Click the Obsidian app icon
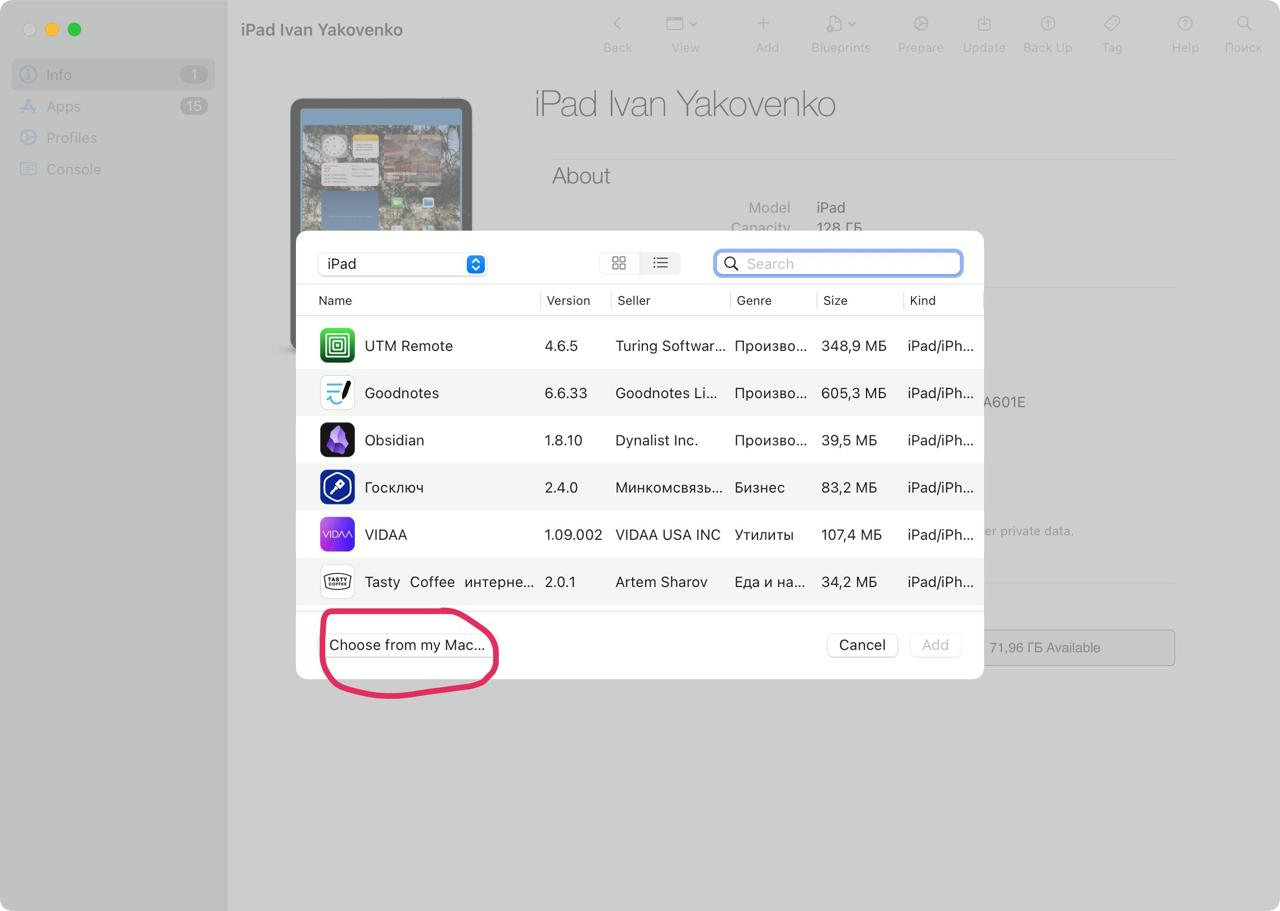 (337, 440)
